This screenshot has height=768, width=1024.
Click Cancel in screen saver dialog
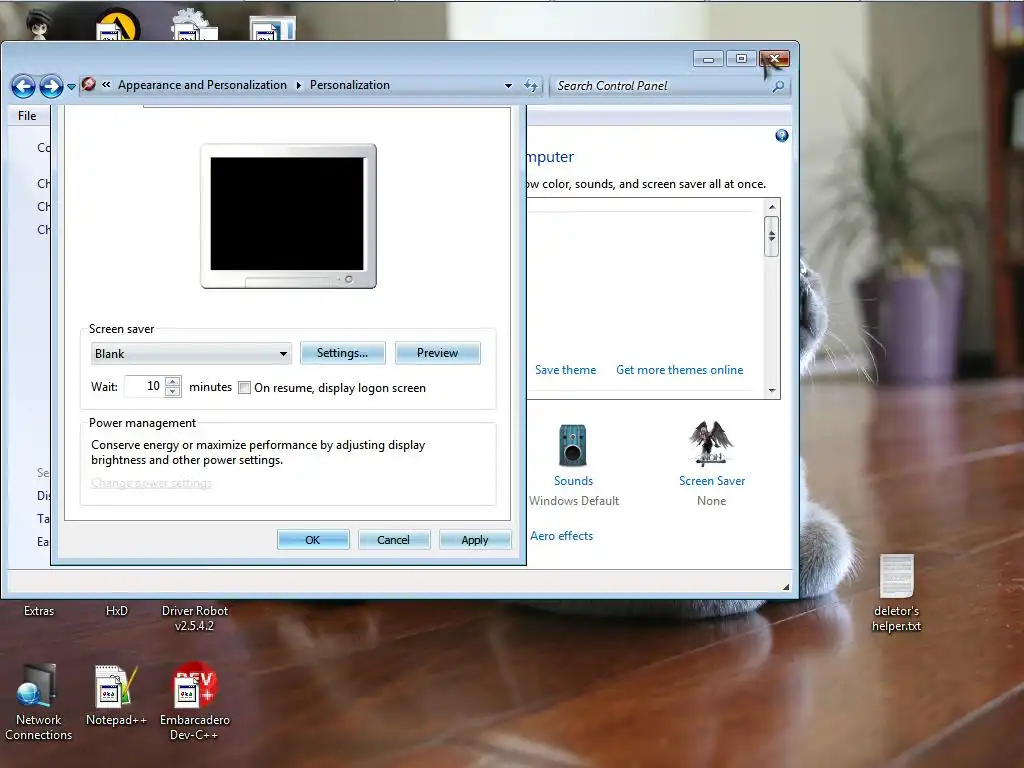pyautogui.click(x=394, y=540)
